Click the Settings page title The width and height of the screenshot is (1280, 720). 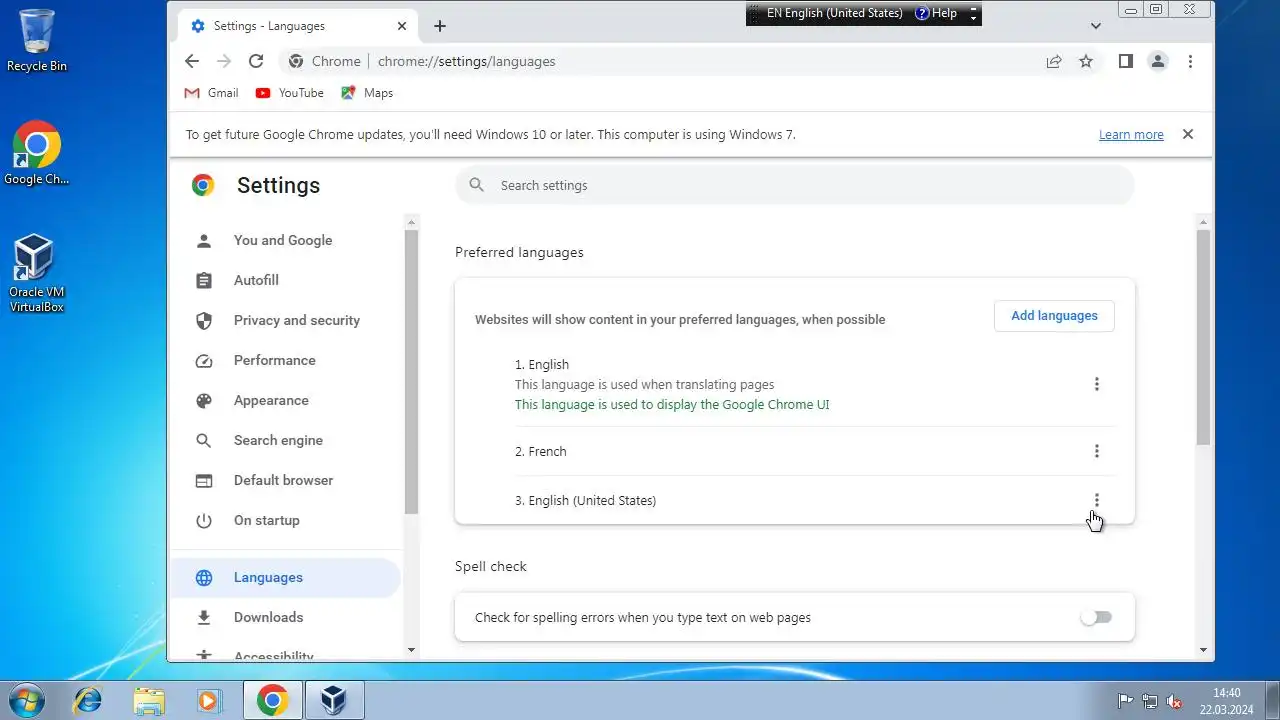(278, 185)
